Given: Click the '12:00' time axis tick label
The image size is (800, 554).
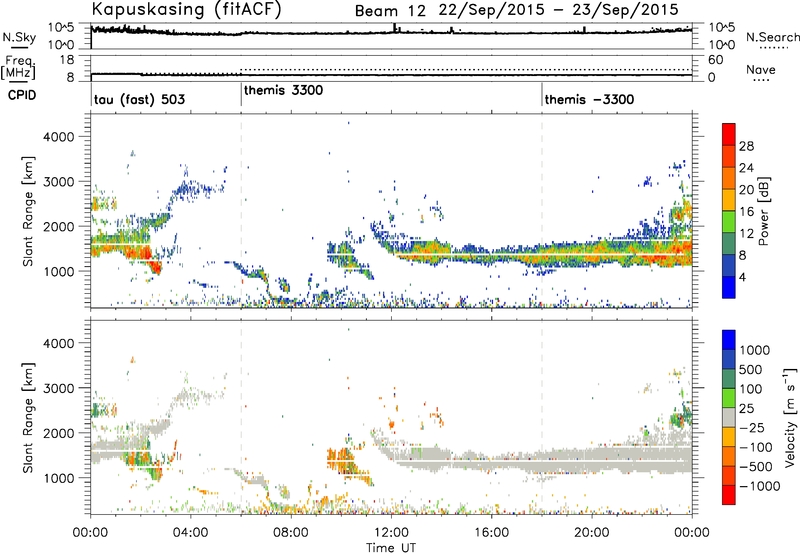Looking at the screenshot, I should tap(391, 533).
